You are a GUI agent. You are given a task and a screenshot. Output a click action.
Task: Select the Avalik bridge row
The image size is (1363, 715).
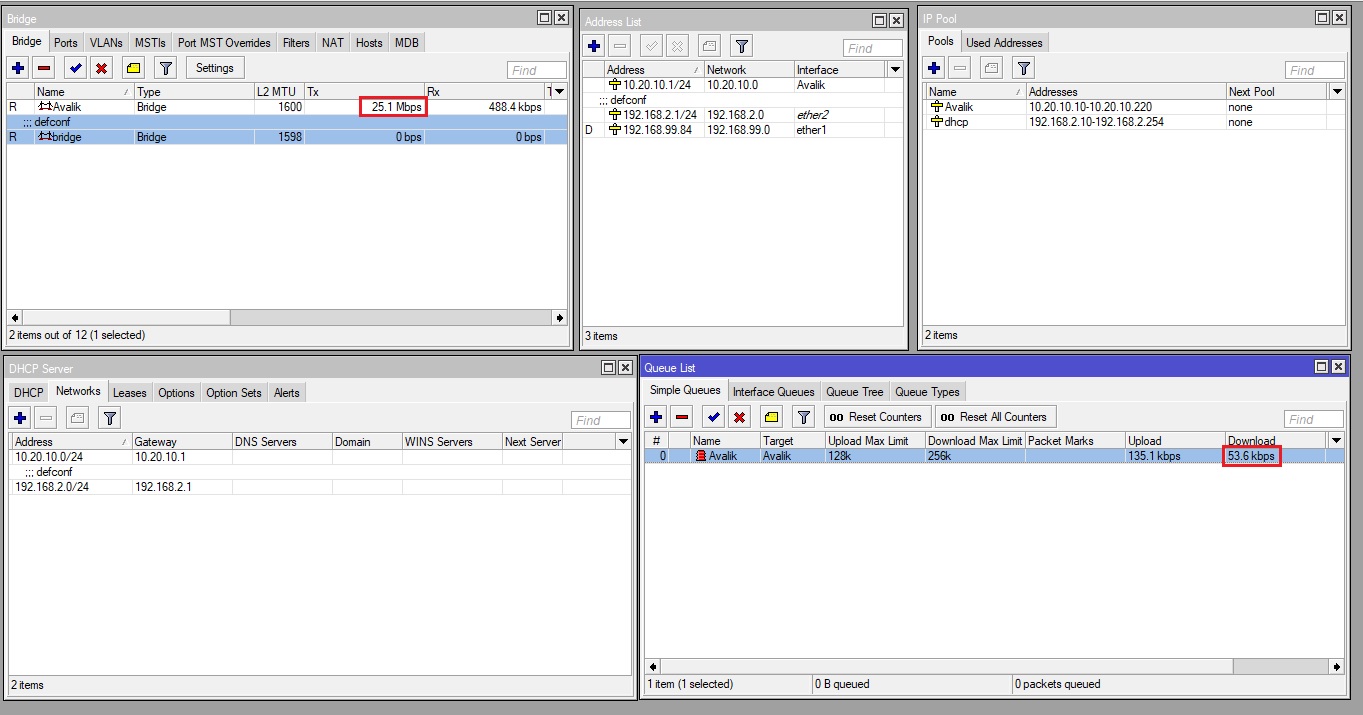tap(287, 107)
